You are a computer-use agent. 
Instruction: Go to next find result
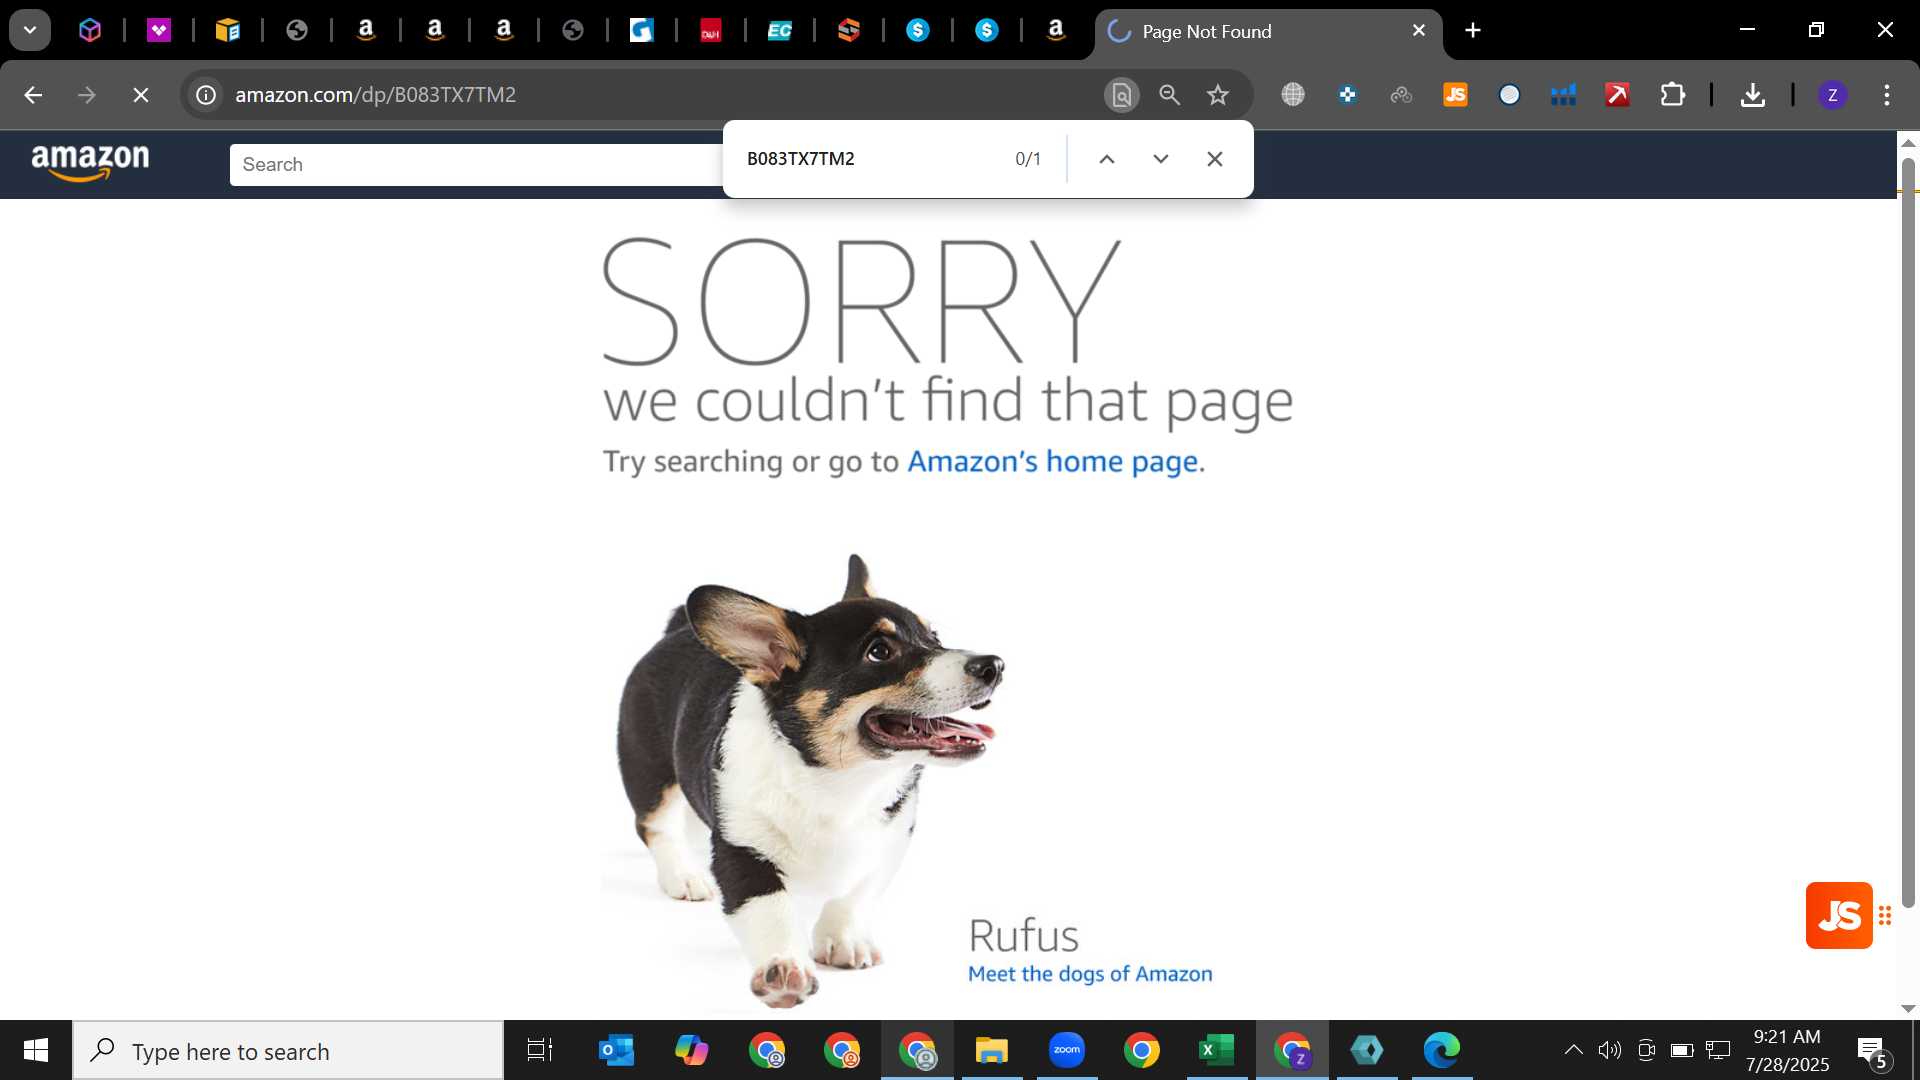click(x=1161, y=159)
